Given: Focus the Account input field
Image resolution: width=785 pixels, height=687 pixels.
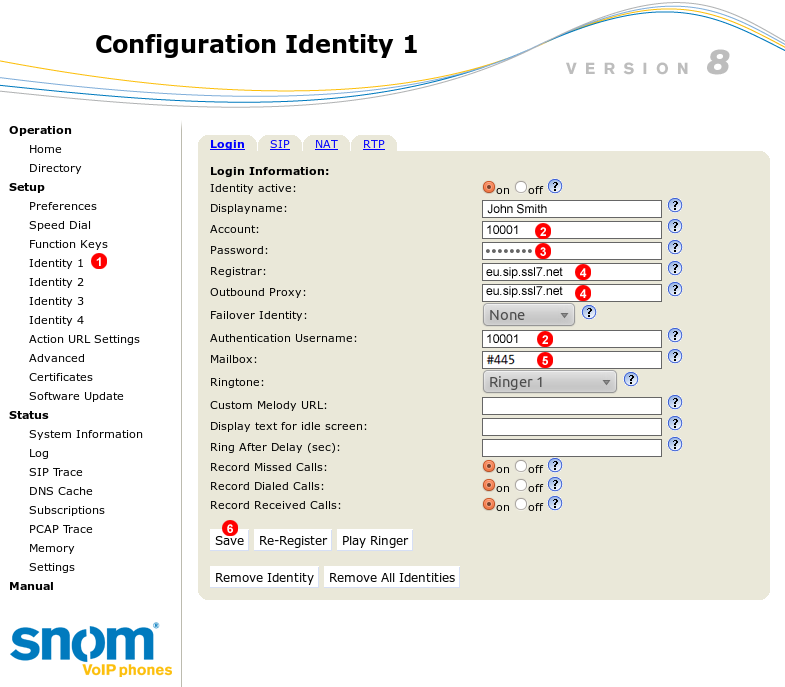Looking at the screenshot, I should click(572, 230).
